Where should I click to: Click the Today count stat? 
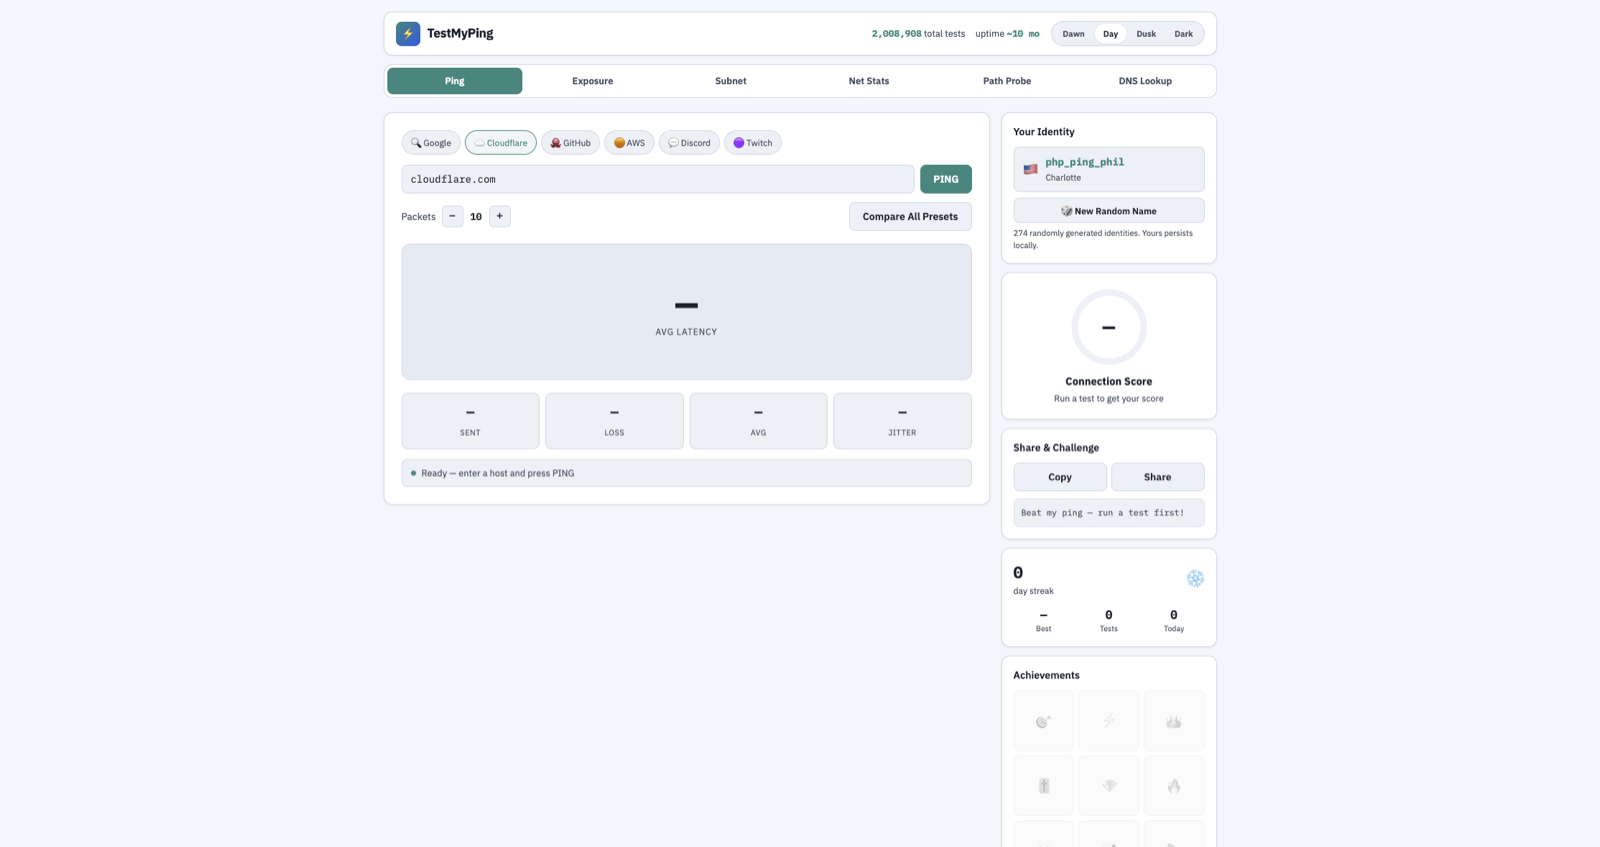(x=1174, y=621)
